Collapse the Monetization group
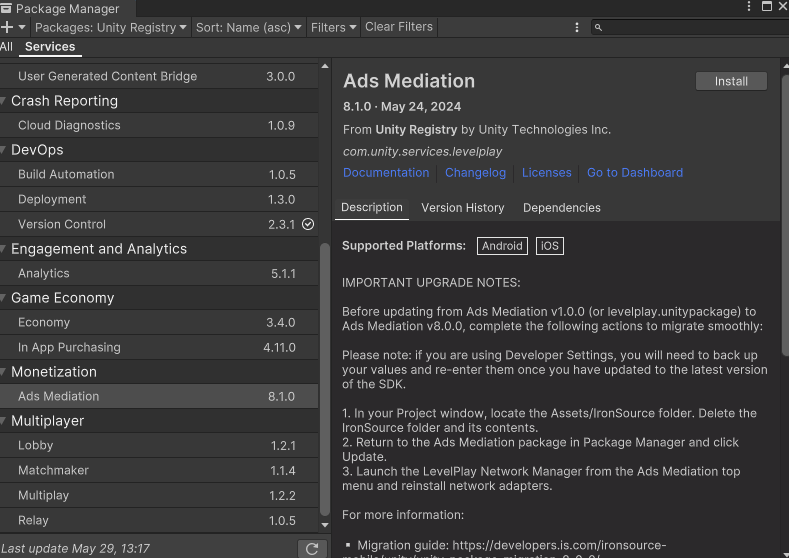Viewport: 789px width, 558px height. tap(3, 372)
